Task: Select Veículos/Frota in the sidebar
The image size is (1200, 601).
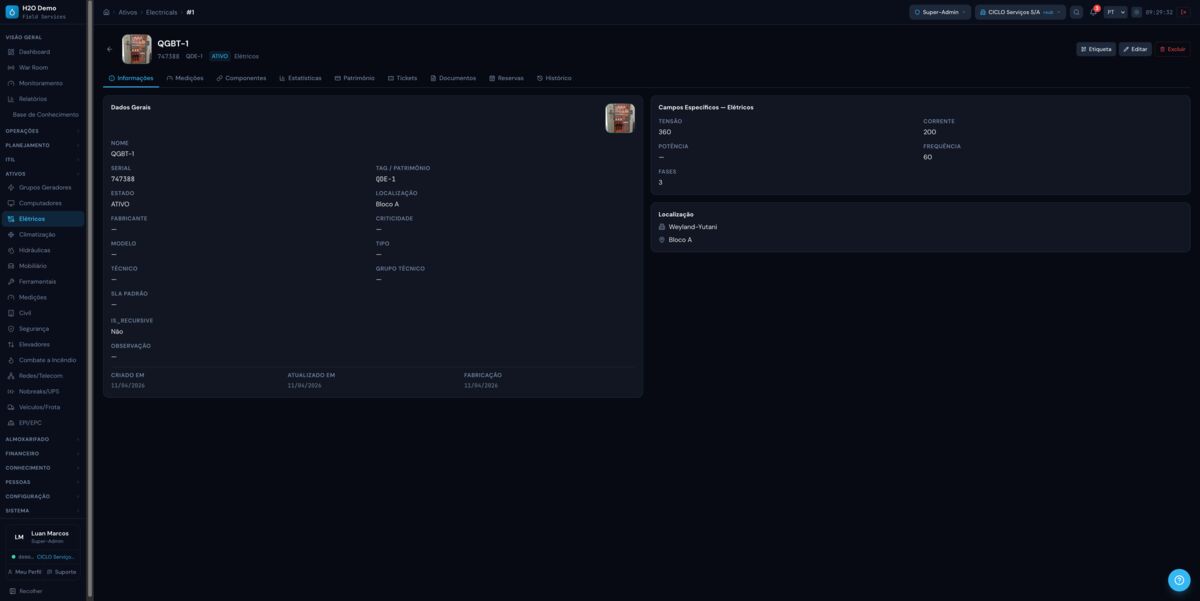Action: tap(39, 407)
